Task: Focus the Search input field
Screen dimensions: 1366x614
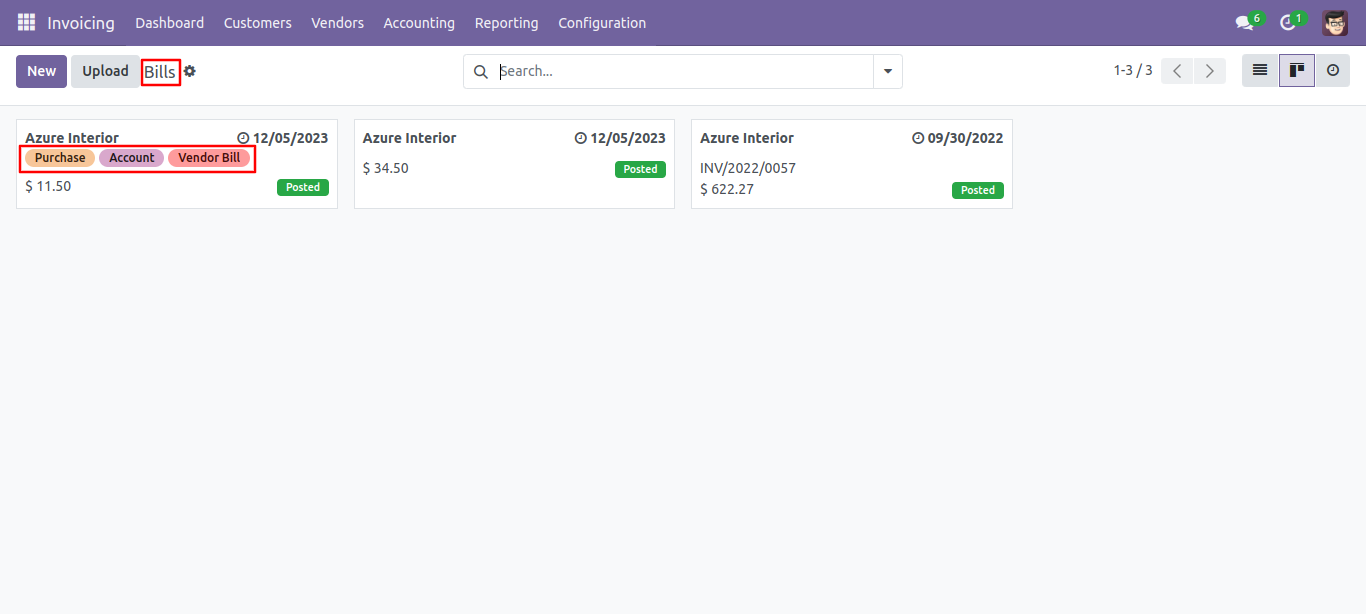Action: [x=685, y=71]
